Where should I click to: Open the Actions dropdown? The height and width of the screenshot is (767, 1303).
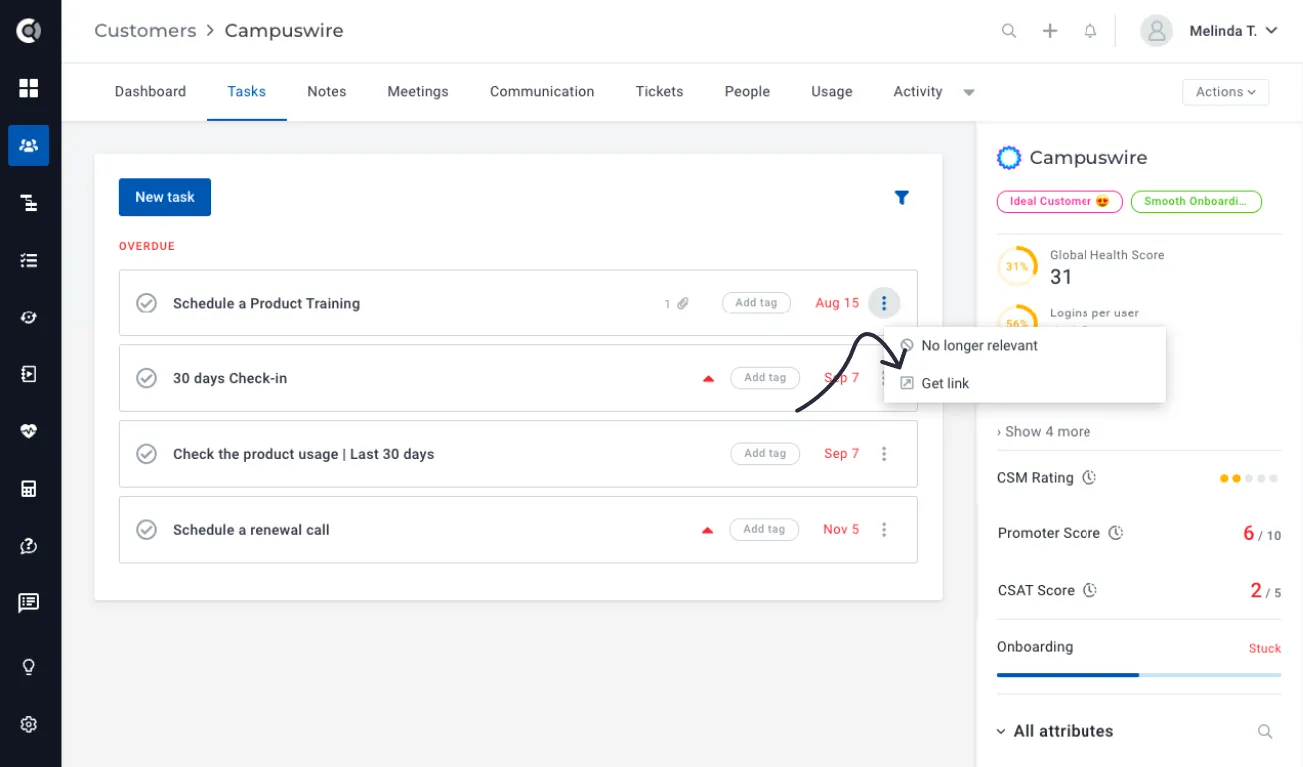[x=1225, y=92]
